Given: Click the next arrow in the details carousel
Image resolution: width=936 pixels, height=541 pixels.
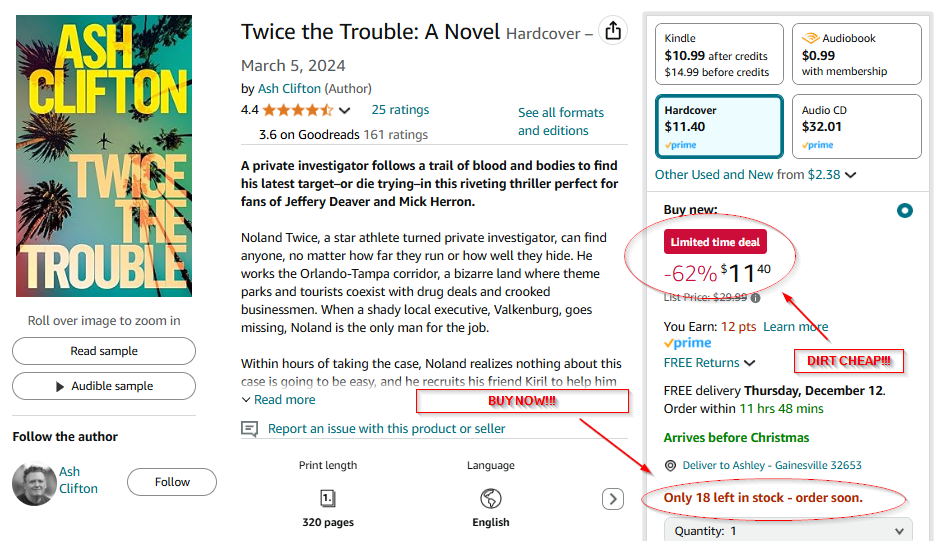Looking at the screenshot, I should pos(612,498).
